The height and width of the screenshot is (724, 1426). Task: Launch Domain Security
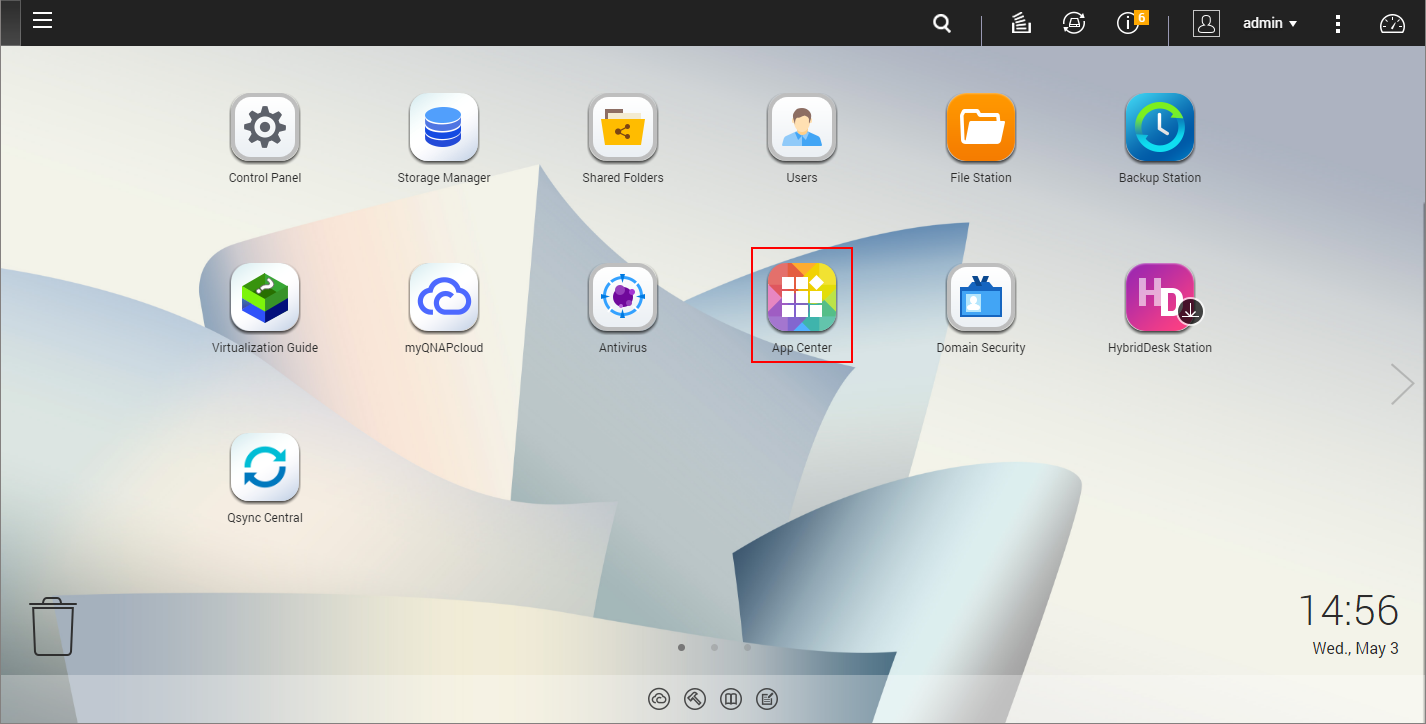(980, 295)
